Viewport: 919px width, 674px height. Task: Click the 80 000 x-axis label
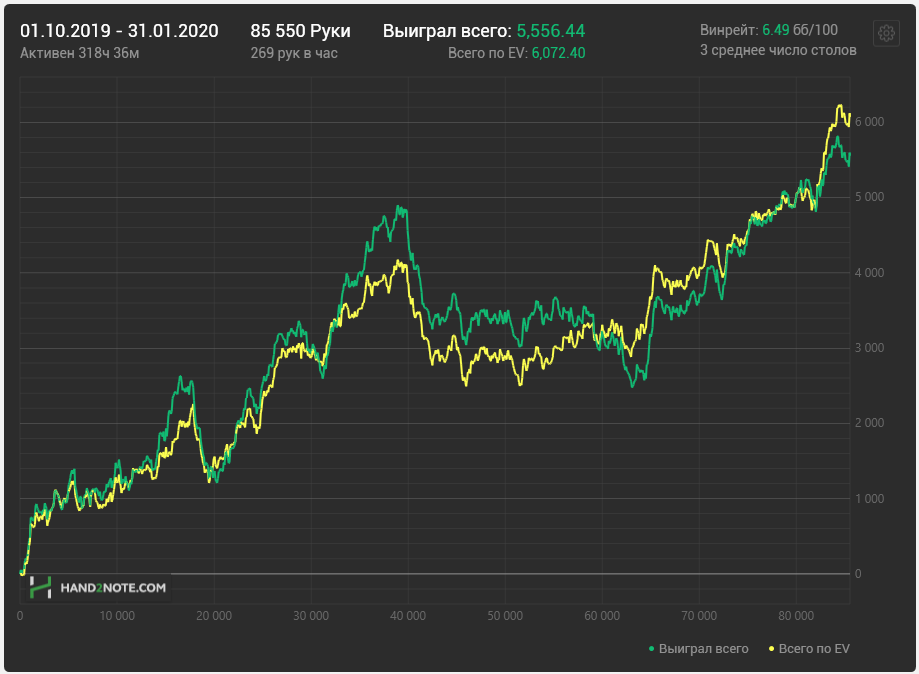(x=796, y=616)
